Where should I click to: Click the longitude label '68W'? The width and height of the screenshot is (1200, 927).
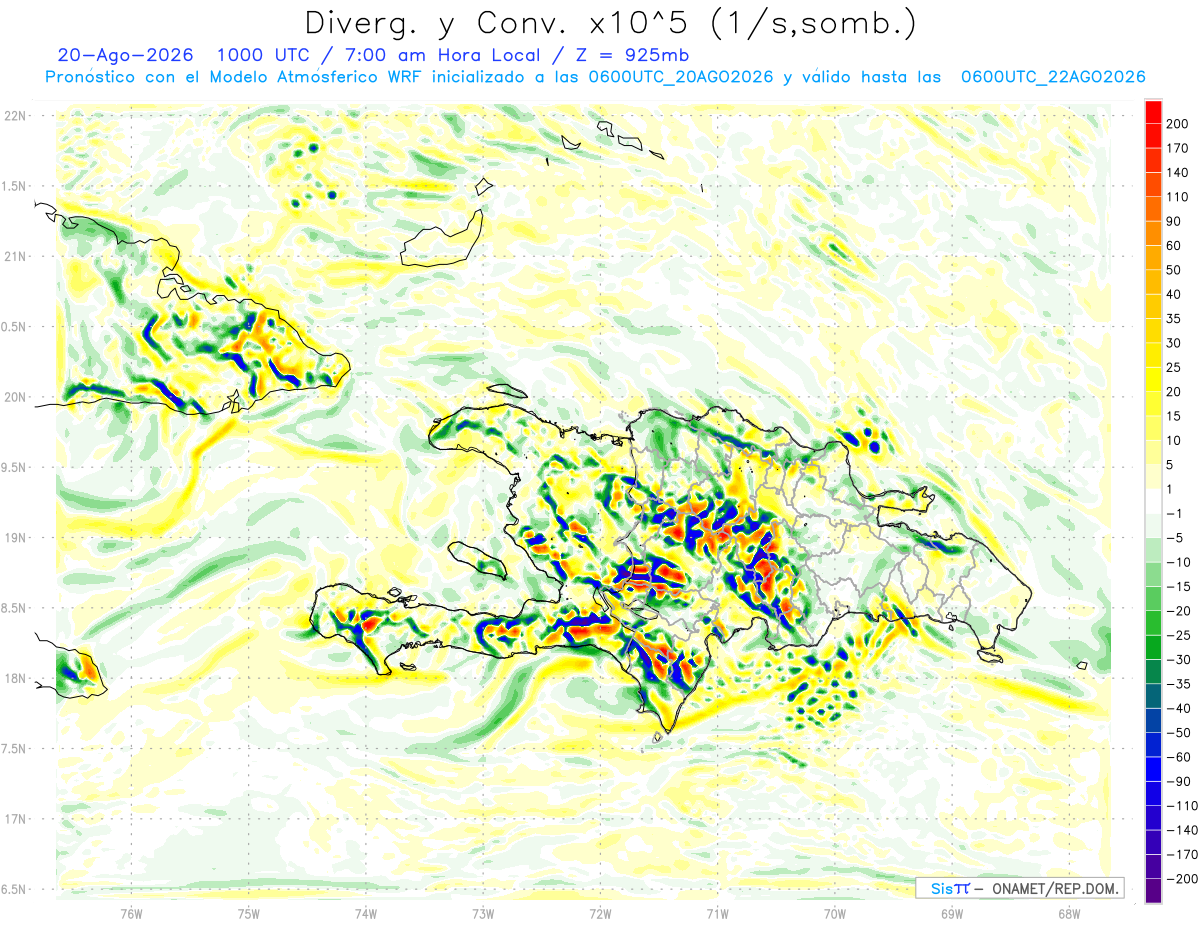(1069, 914)
